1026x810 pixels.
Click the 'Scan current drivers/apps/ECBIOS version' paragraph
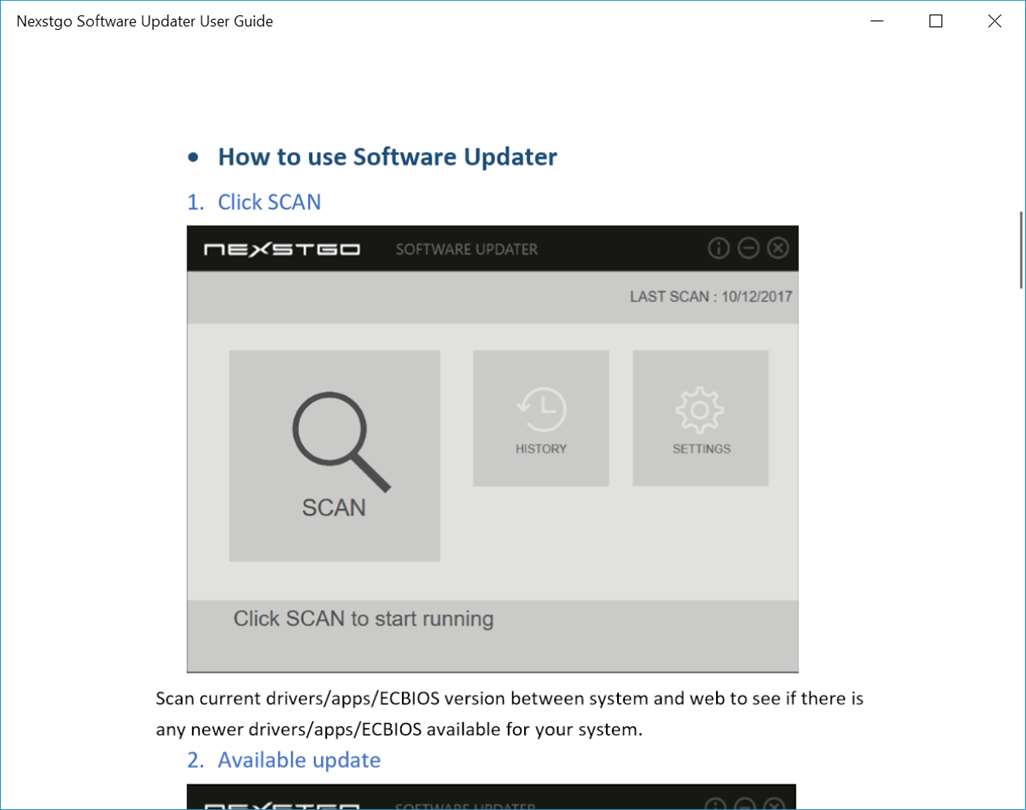pos(510,714)
